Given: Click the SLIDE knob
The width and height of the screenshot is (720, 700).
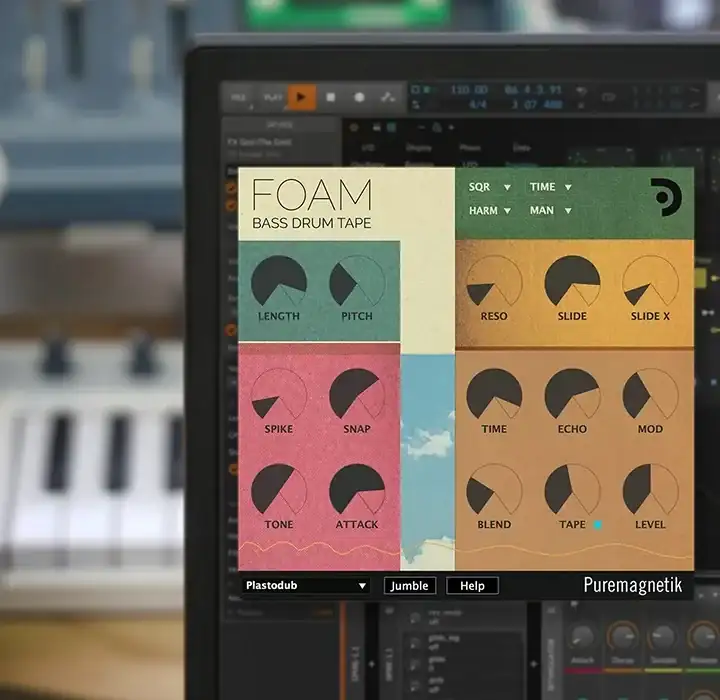Looking at the screenshot, I should click(x=572, y=282).
